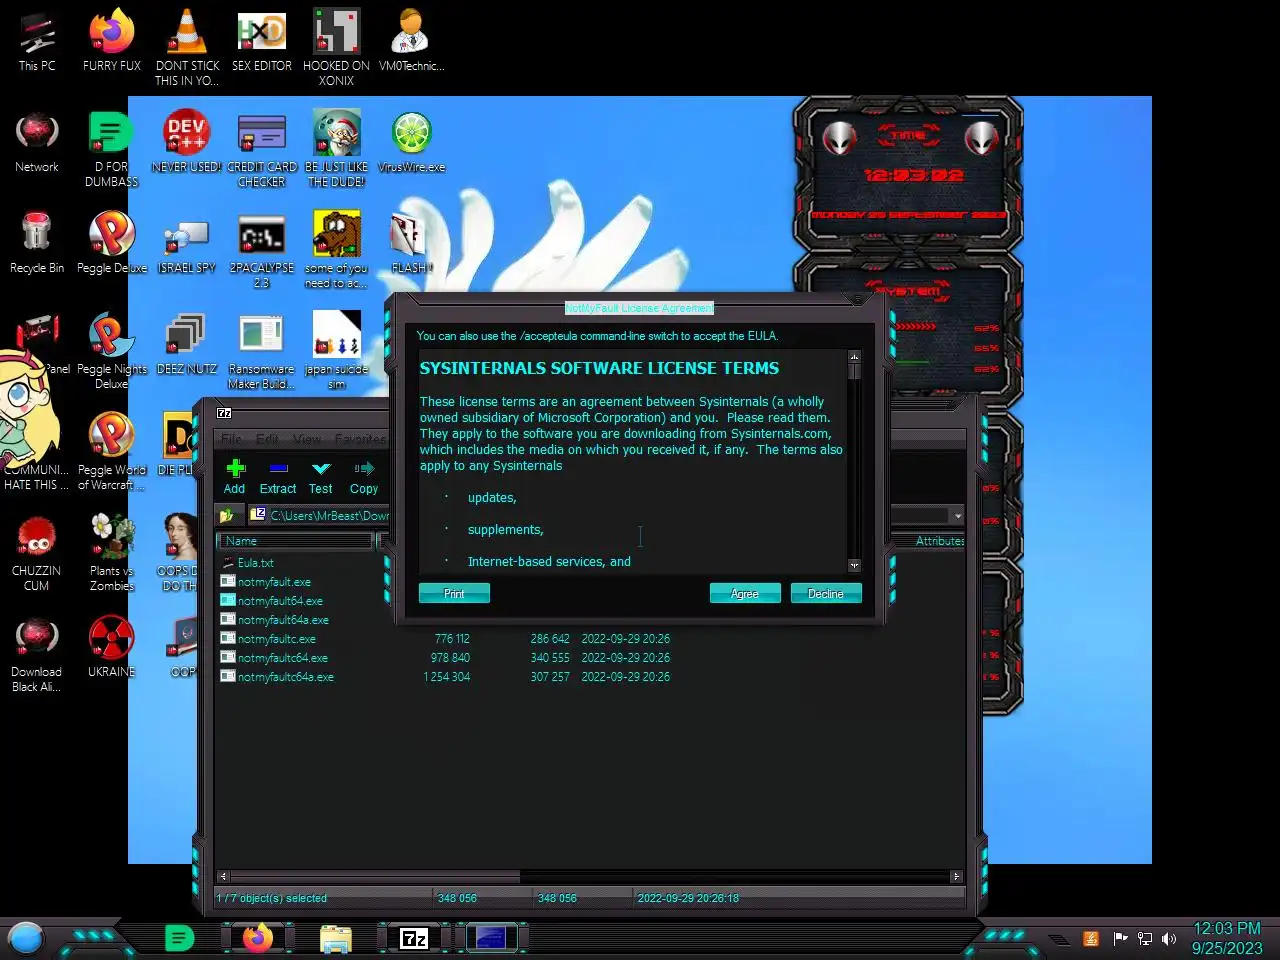Image resolution: width=1280 pixels, height=960 pixels.
Task: Go up one folder in 7-Zip
Action: (227, 515)
